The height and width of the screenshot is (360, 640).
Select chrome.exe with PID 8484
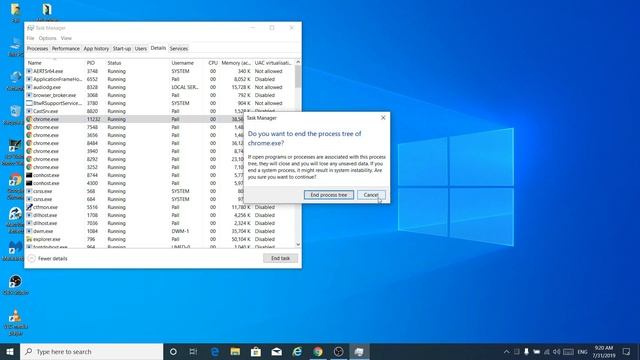[135, 143]
